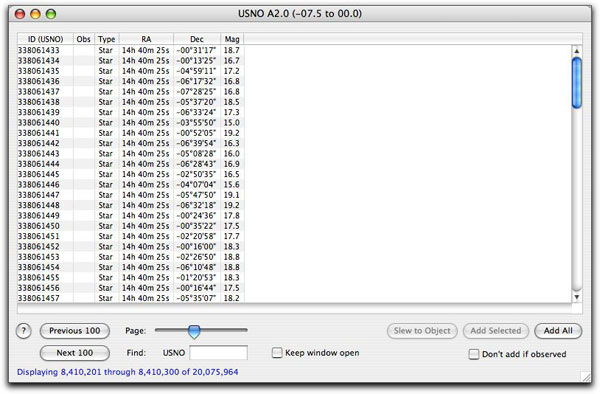Screen dimensions: 600x394
Task: Sort by the Mag column header
Action: 232,39
